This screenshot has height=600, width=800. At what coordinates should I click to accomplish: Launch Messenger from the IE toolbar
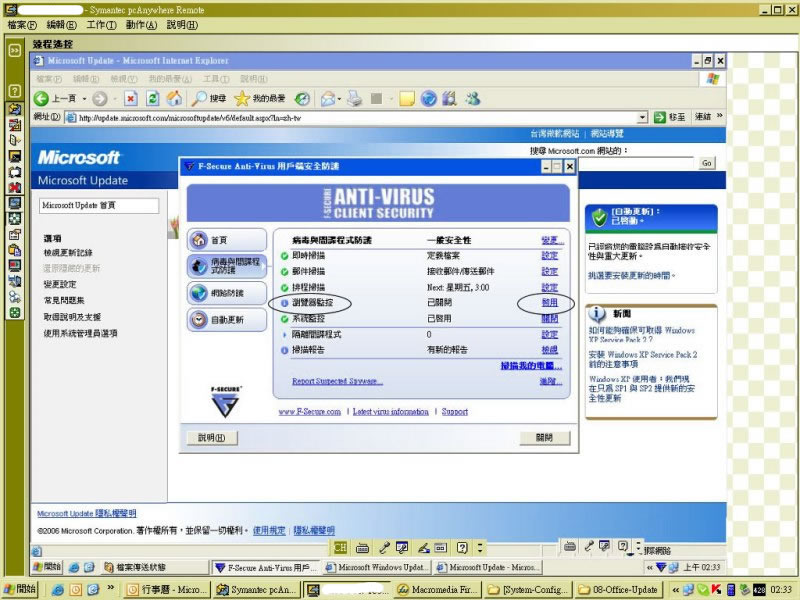point(472,98)
